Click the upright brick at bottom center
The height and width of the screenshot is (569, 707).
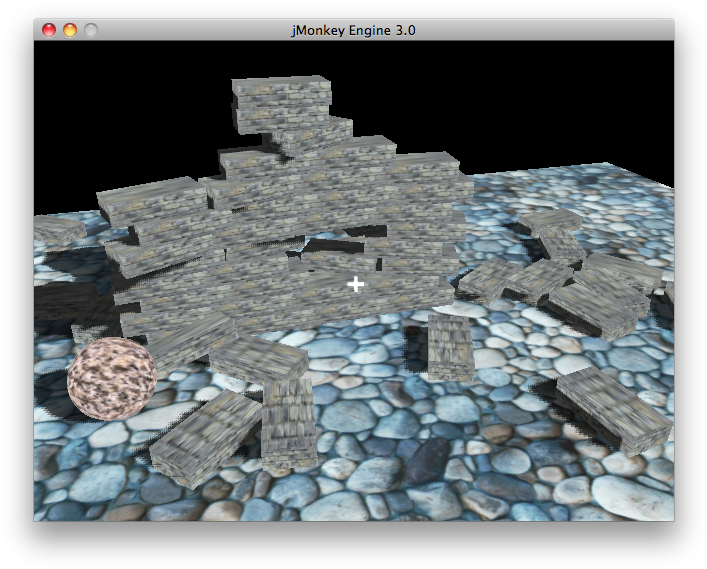coord(289,422)
